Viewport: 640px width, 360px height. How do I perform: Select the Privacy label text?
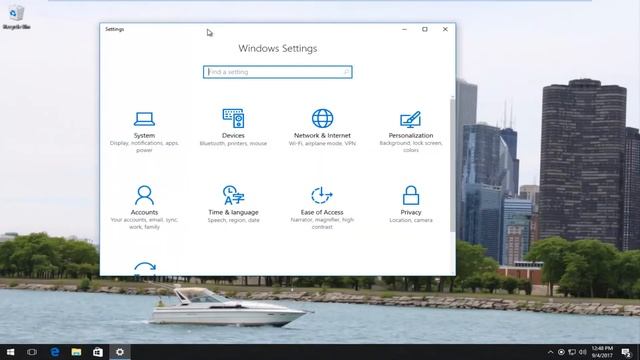411,212
